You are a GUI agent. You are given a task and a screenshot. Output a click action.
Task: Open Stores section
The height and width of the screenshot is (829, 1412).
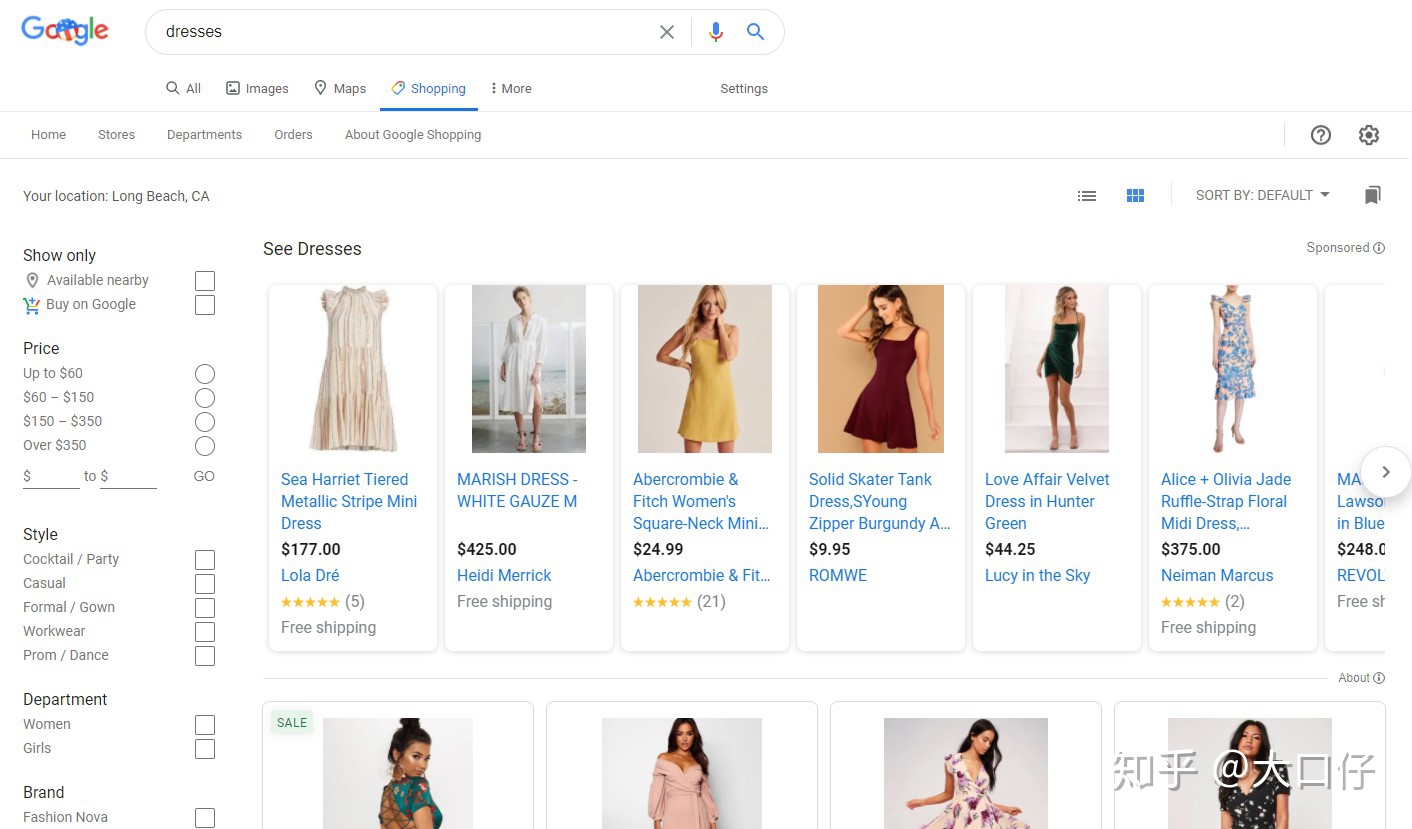pyautogui.click(x=116, y=135)
